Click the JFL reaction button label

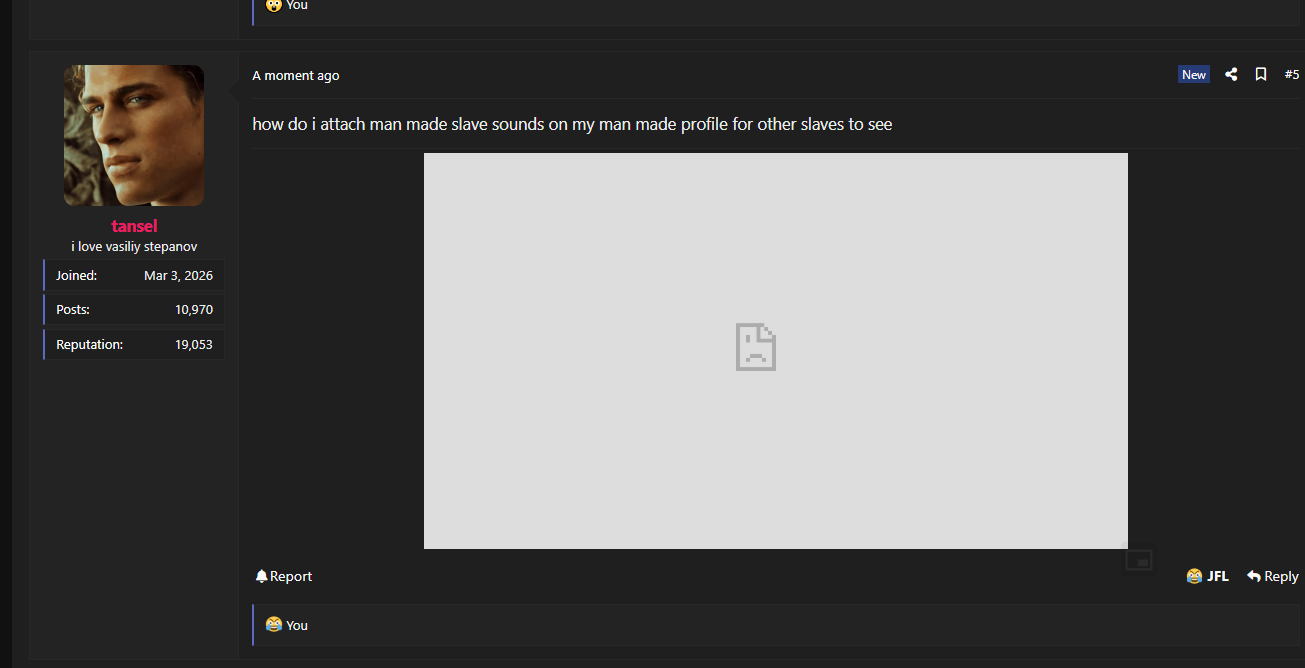[1218, 576]
